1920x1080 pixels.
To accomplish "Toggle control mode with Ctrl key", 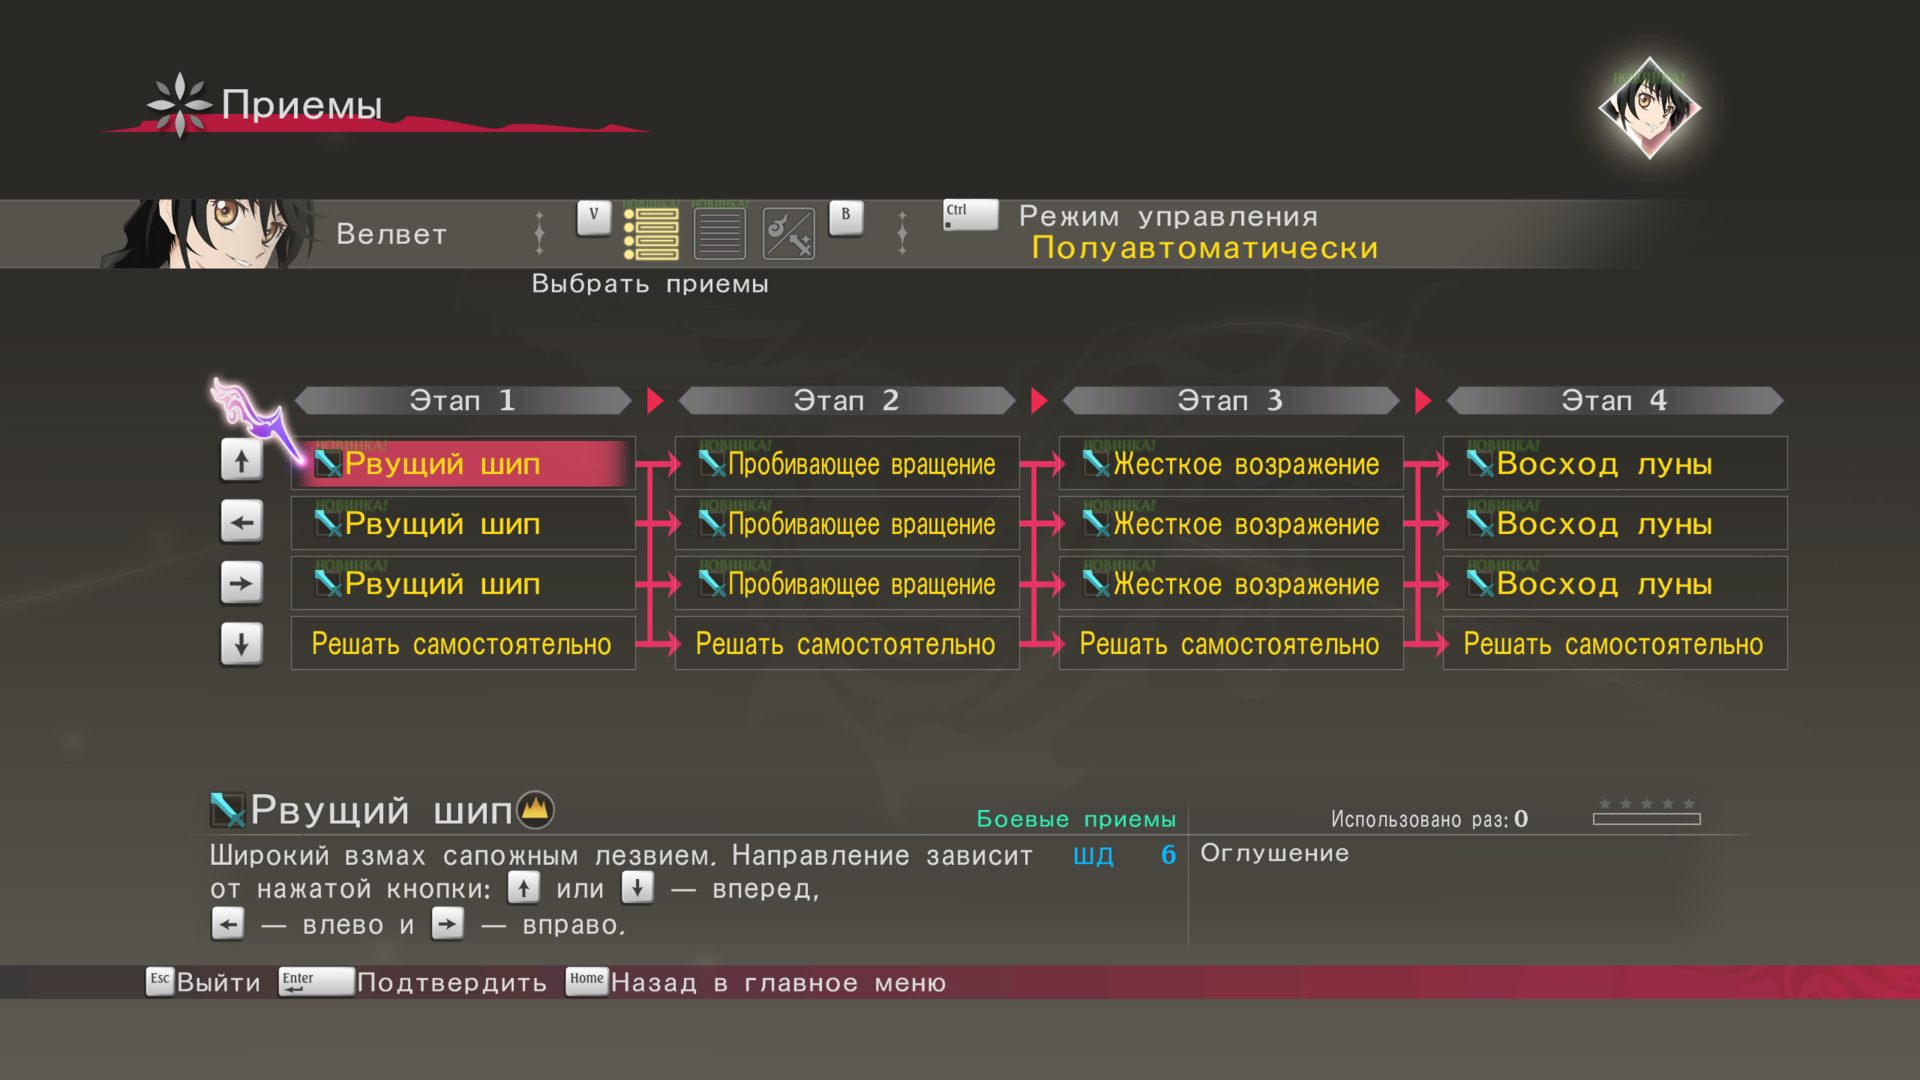I will pos(970,215).
